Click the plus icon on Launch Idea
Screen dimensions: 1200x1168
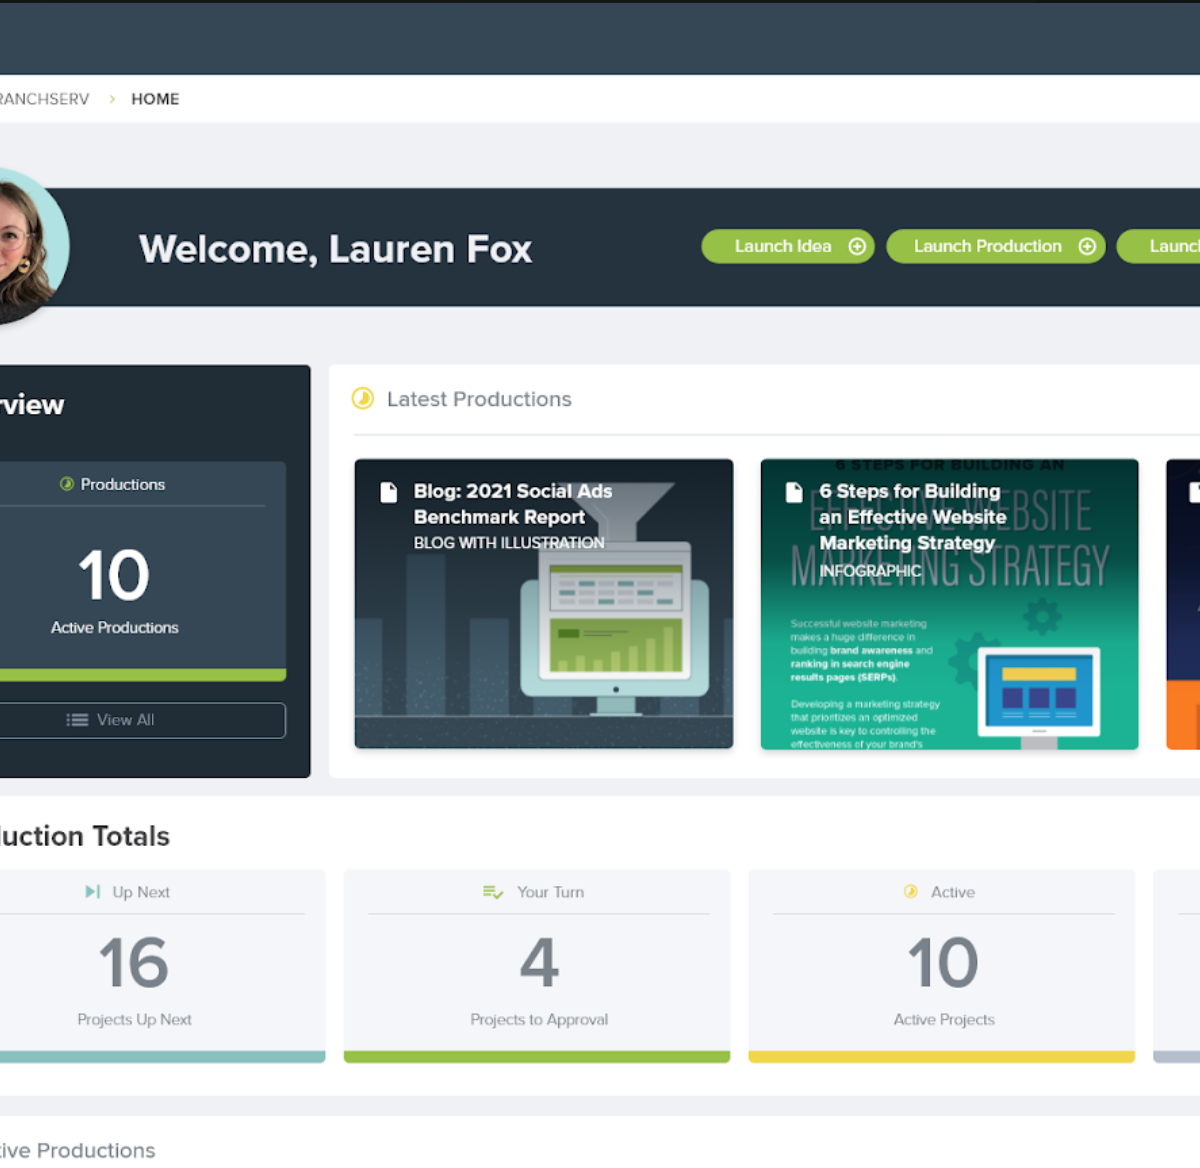(x=857, y=247)
